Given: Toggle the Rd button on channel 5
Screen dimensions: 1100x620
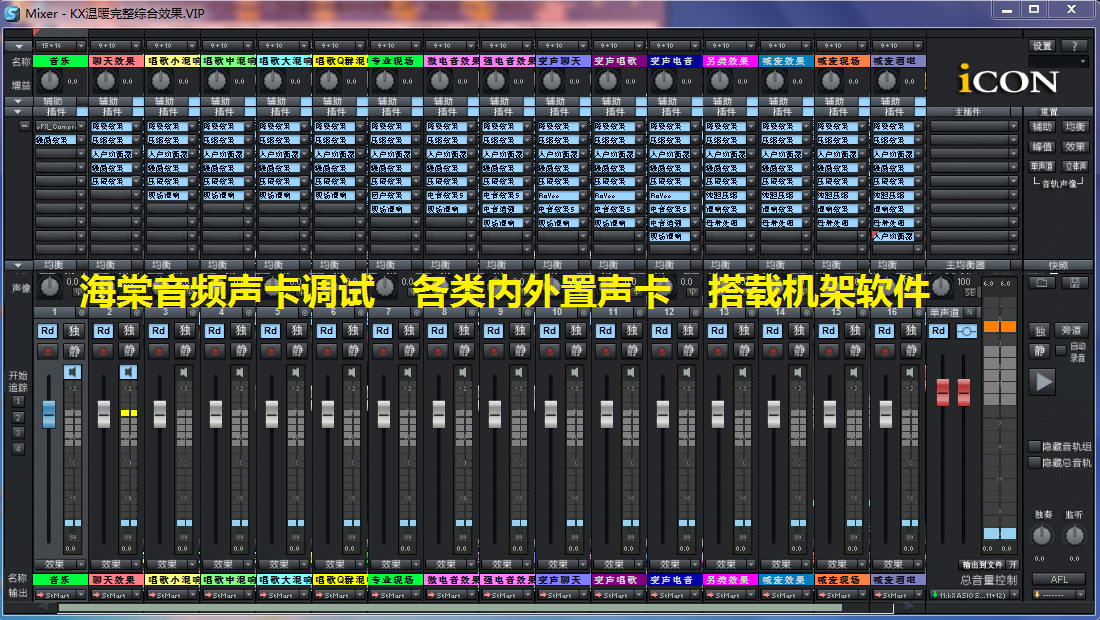Looking at the screenshot, I should pyautogui.click(x=271, y=331).
